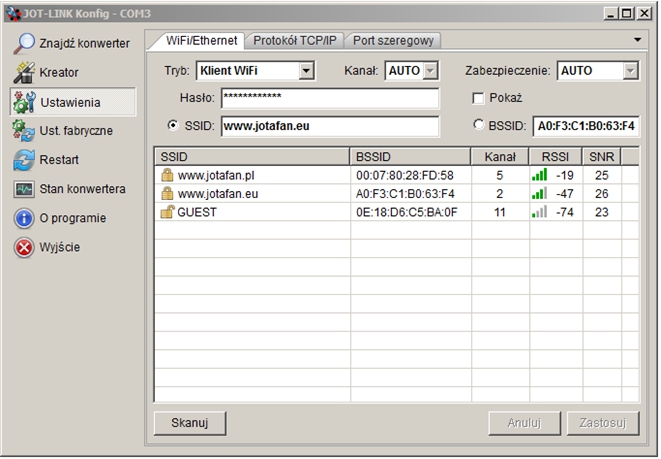Viewport: 661px width, 459px height.
Task: Click the O programie info icon
Action: point(25,218)
